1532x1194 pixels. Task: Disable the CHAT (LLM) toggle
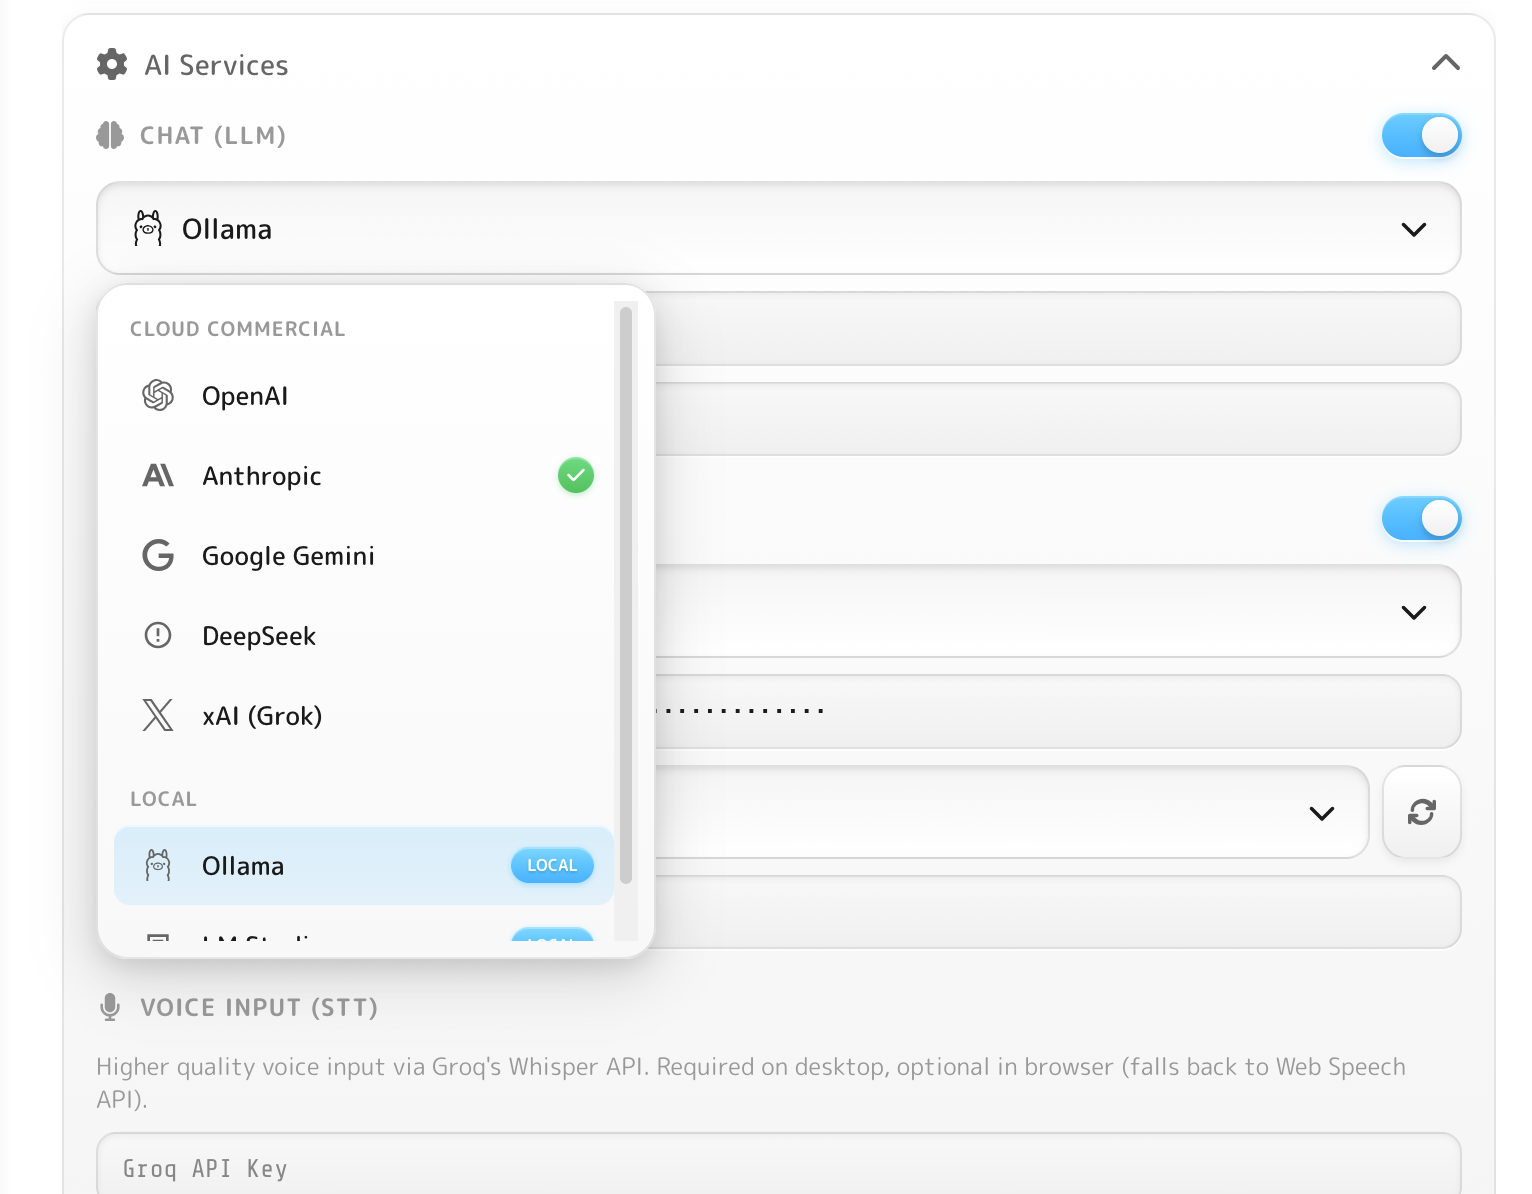[x=1421, y=135]
